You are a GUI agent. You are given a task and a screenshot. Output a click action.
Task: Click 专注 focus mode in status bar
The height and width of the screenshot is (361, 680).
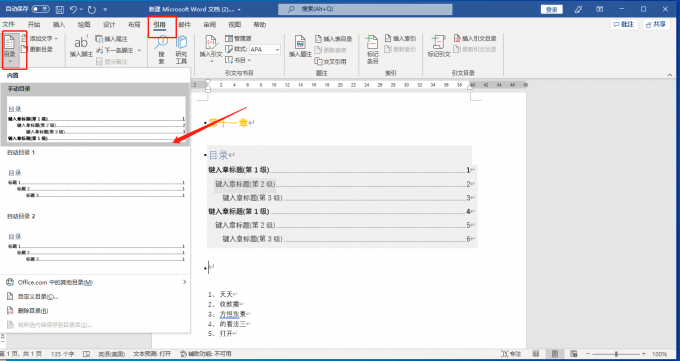tap(511, 354)
